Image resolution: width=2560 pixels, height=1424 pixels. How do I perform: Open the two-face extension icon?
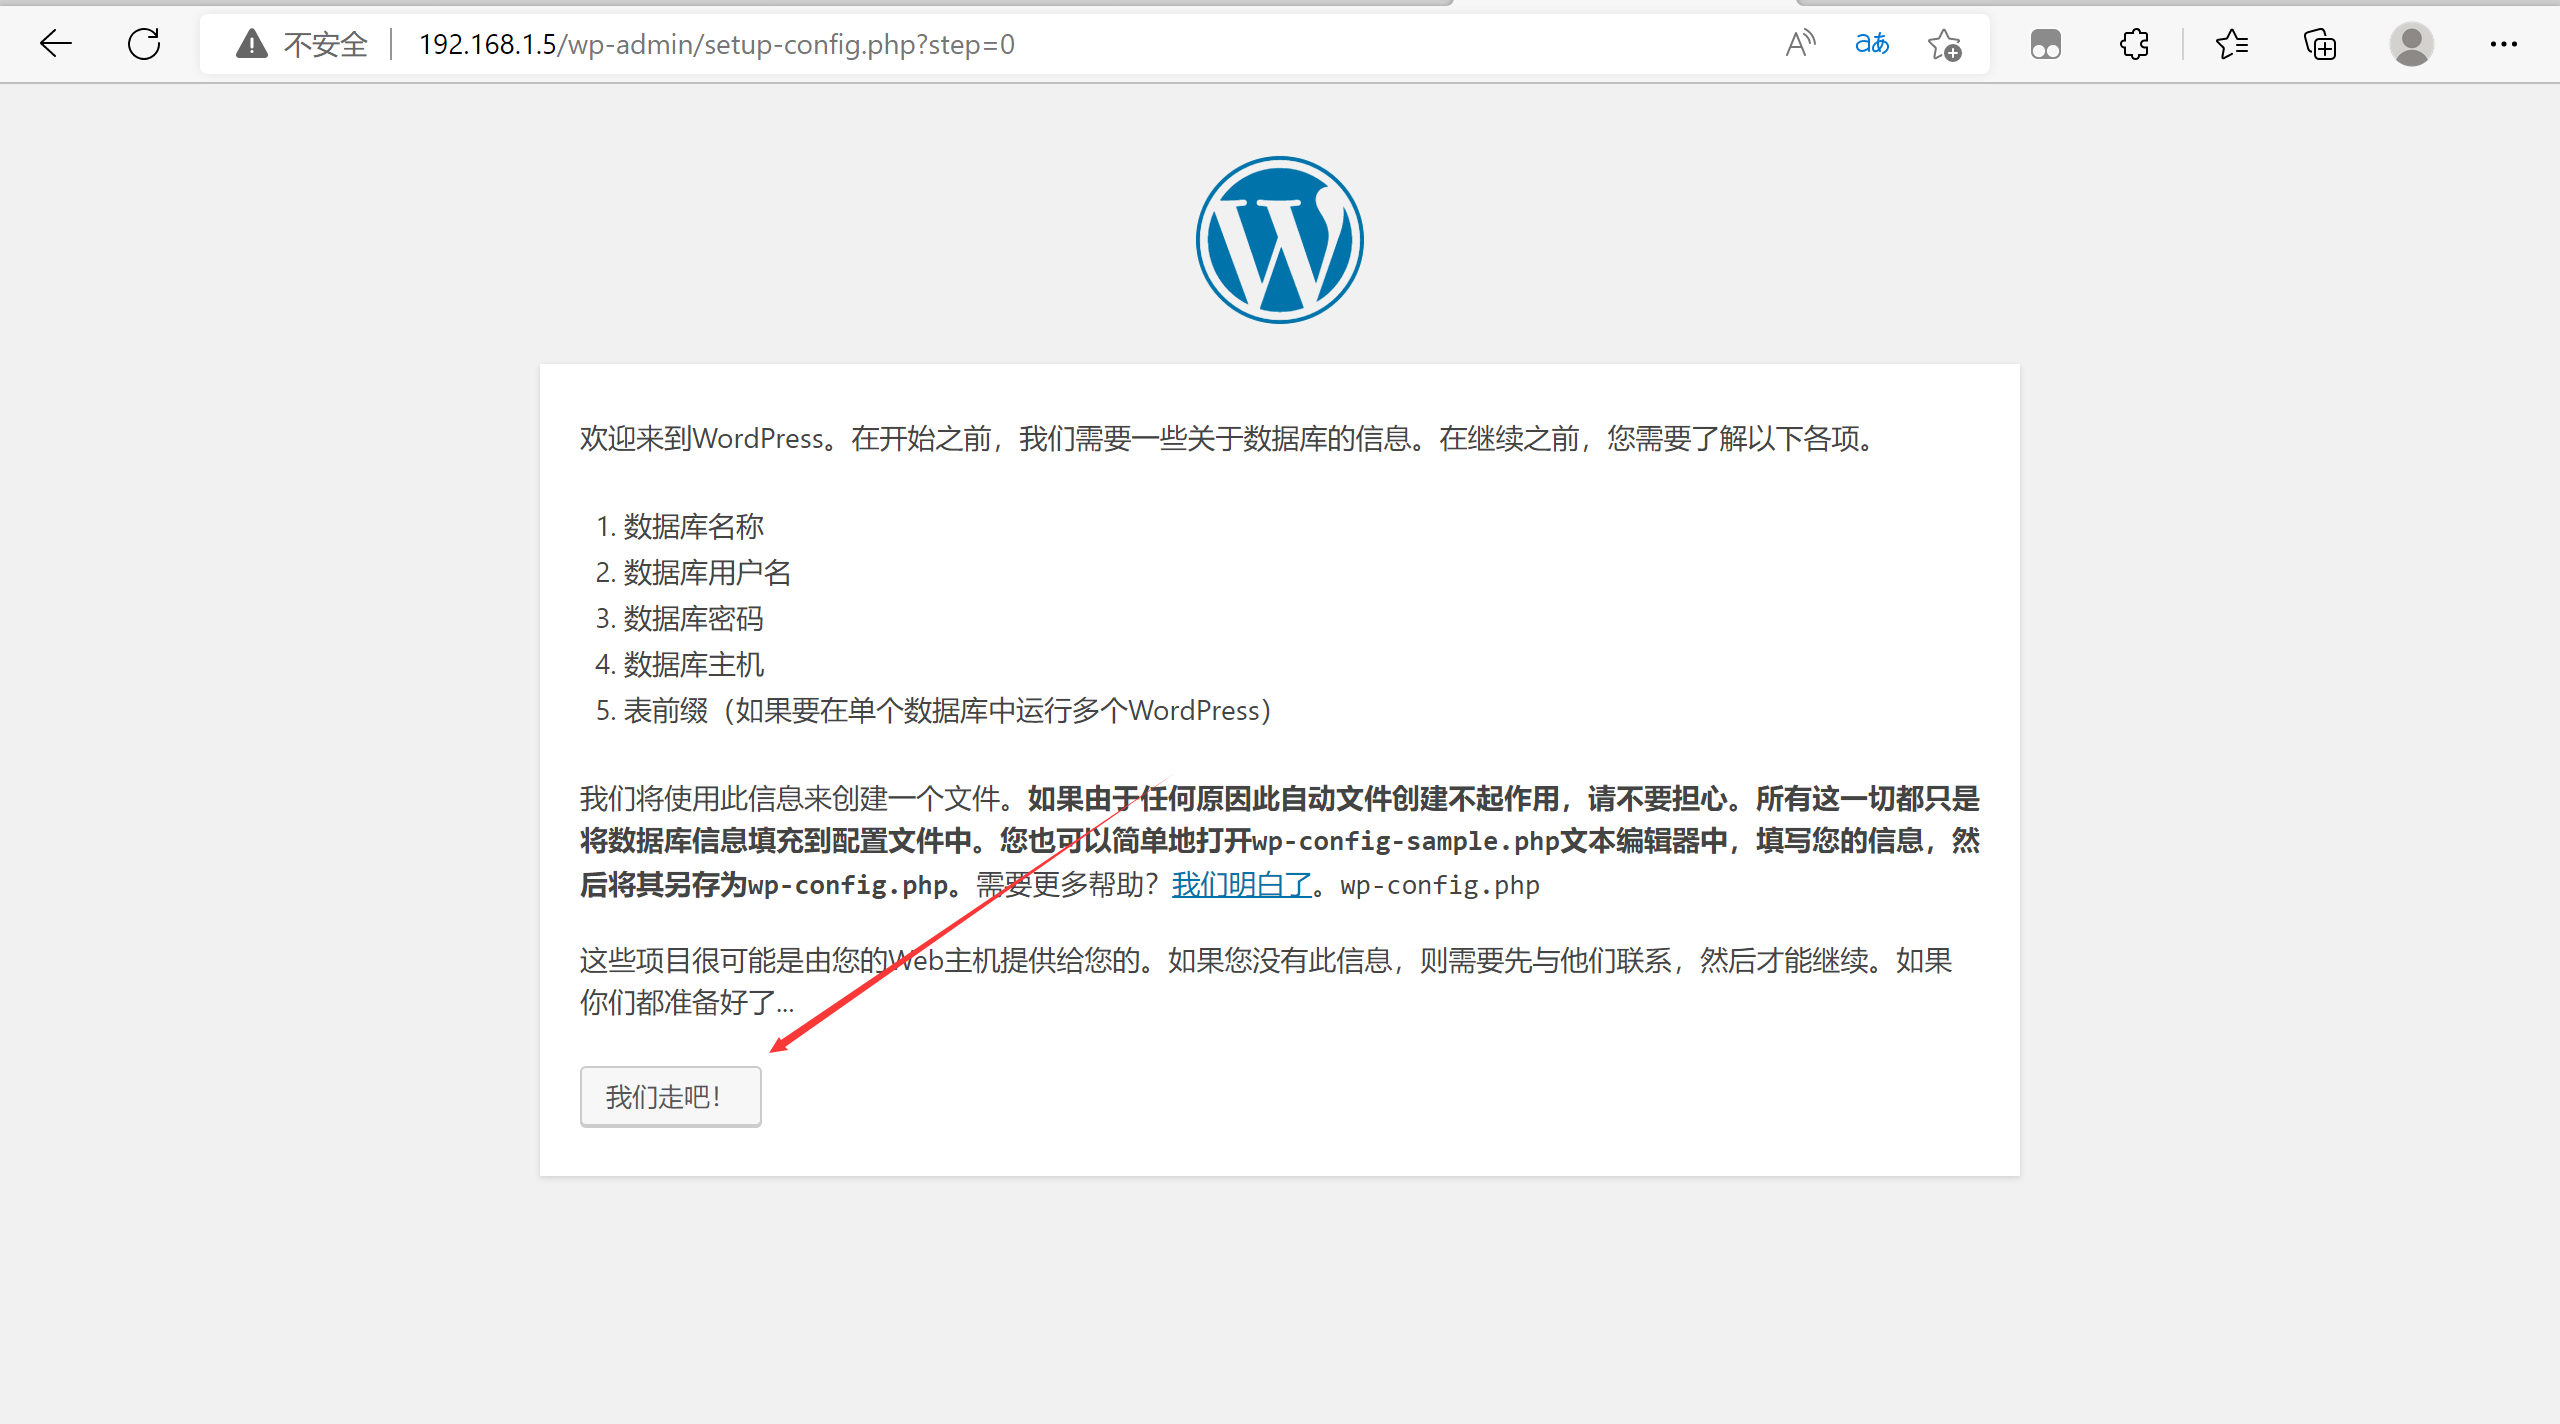pos(2046,44)
